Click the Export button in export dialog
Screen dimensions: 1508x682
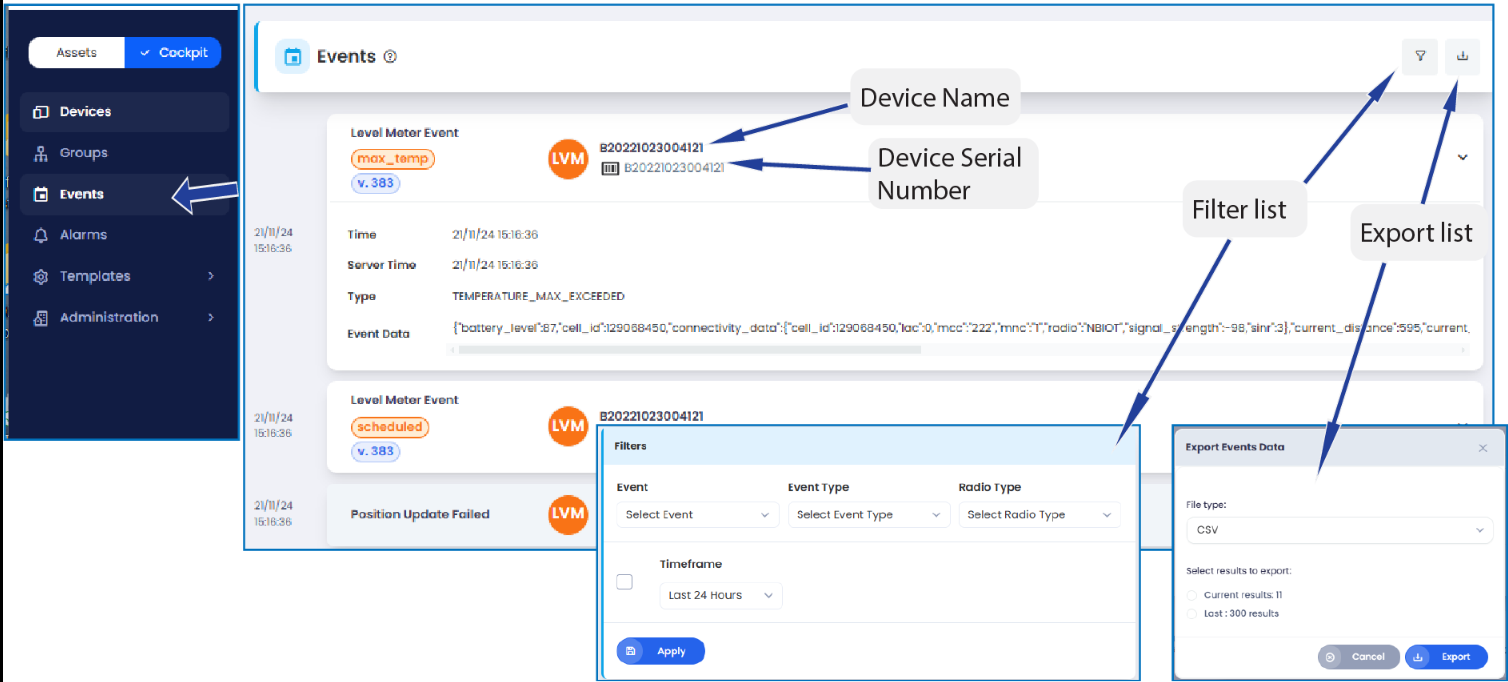(1446, 657)
